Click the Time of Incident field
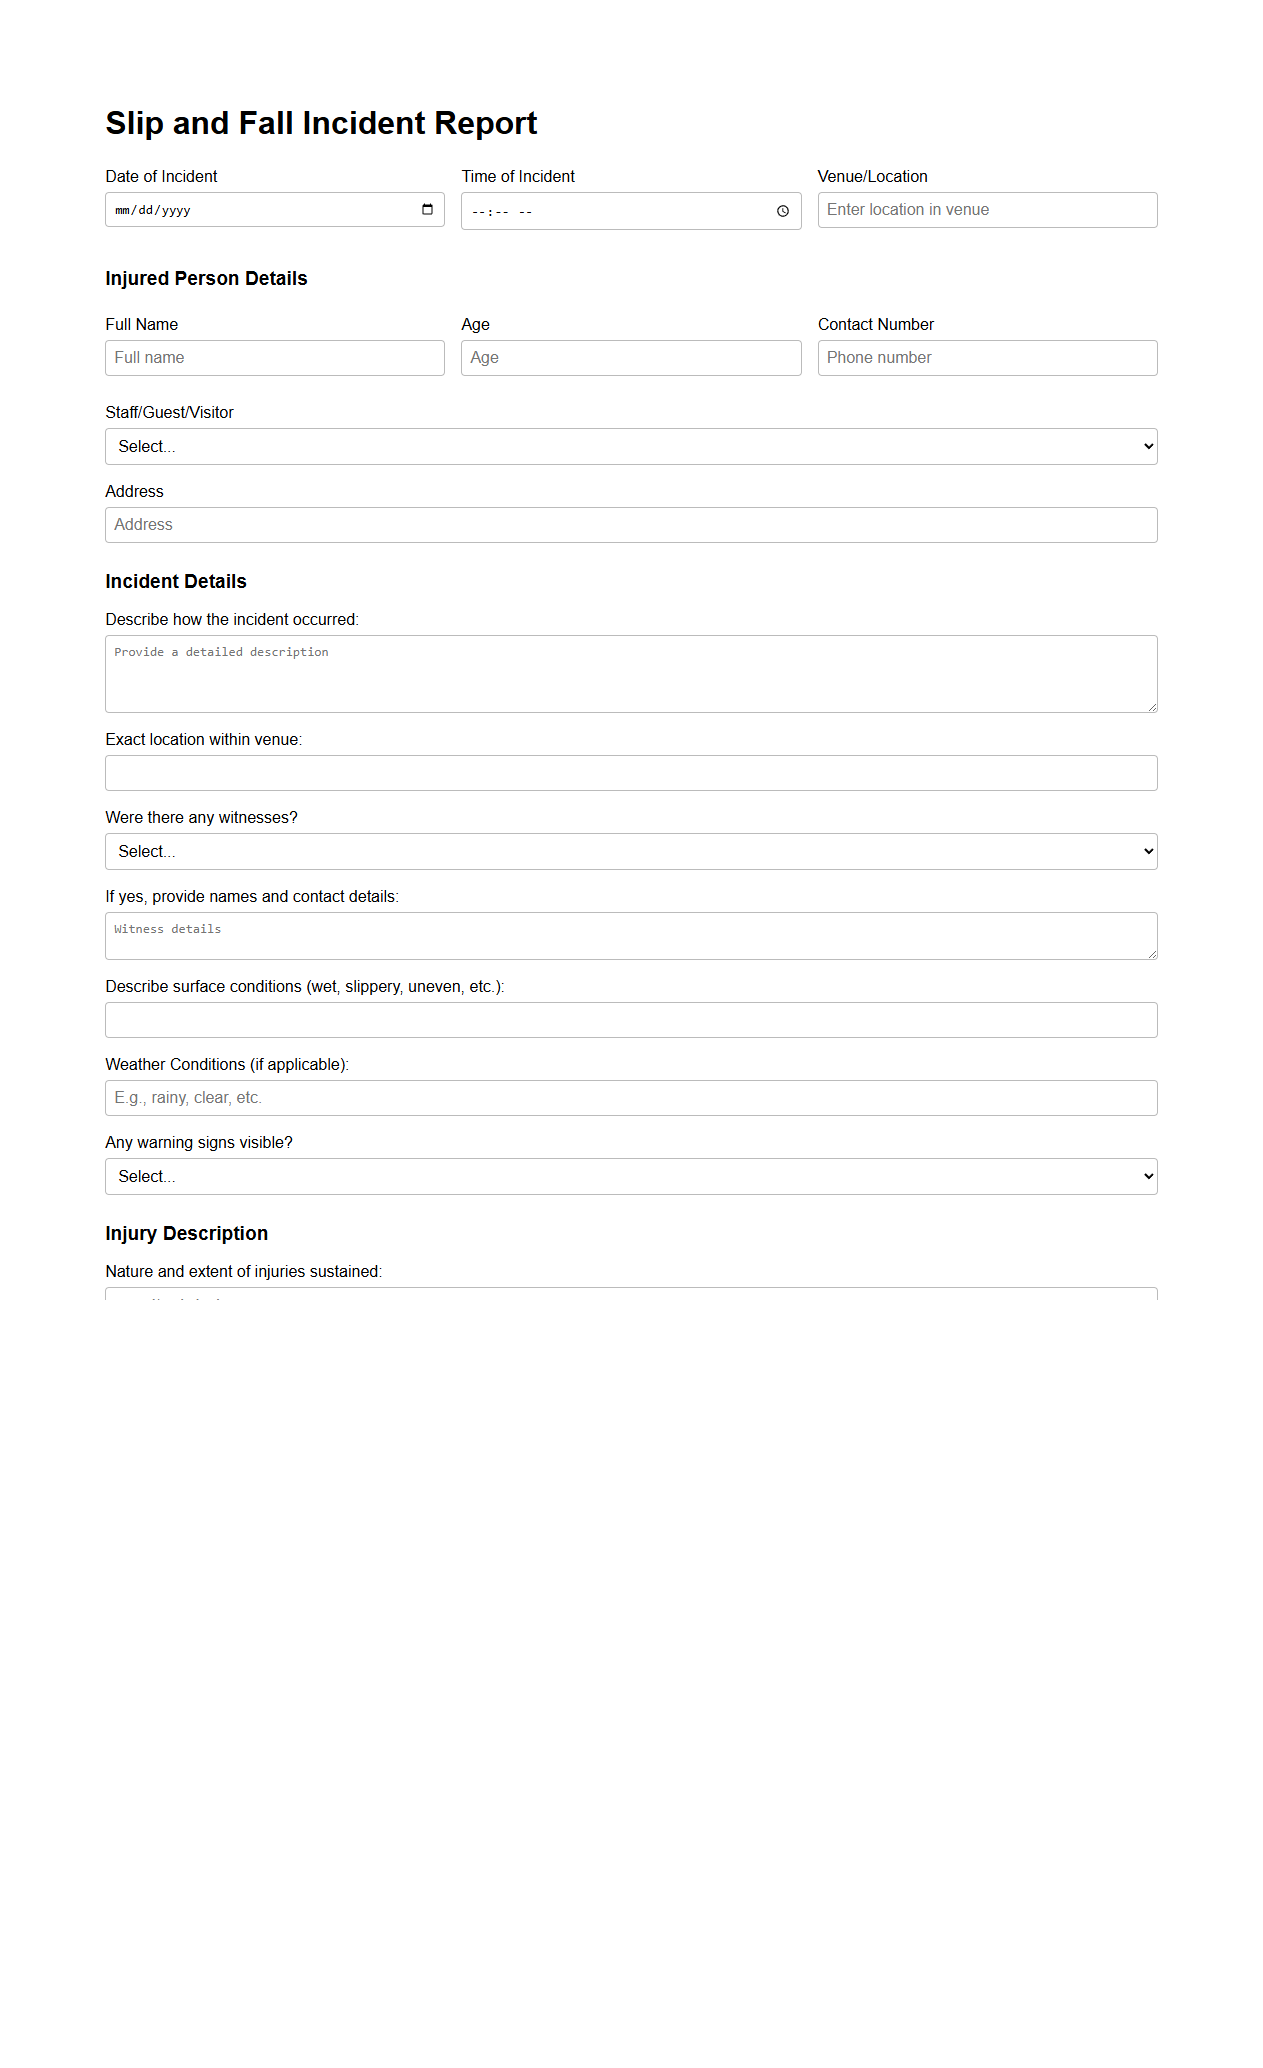Screen dimensions: 1263x2068 600,210
